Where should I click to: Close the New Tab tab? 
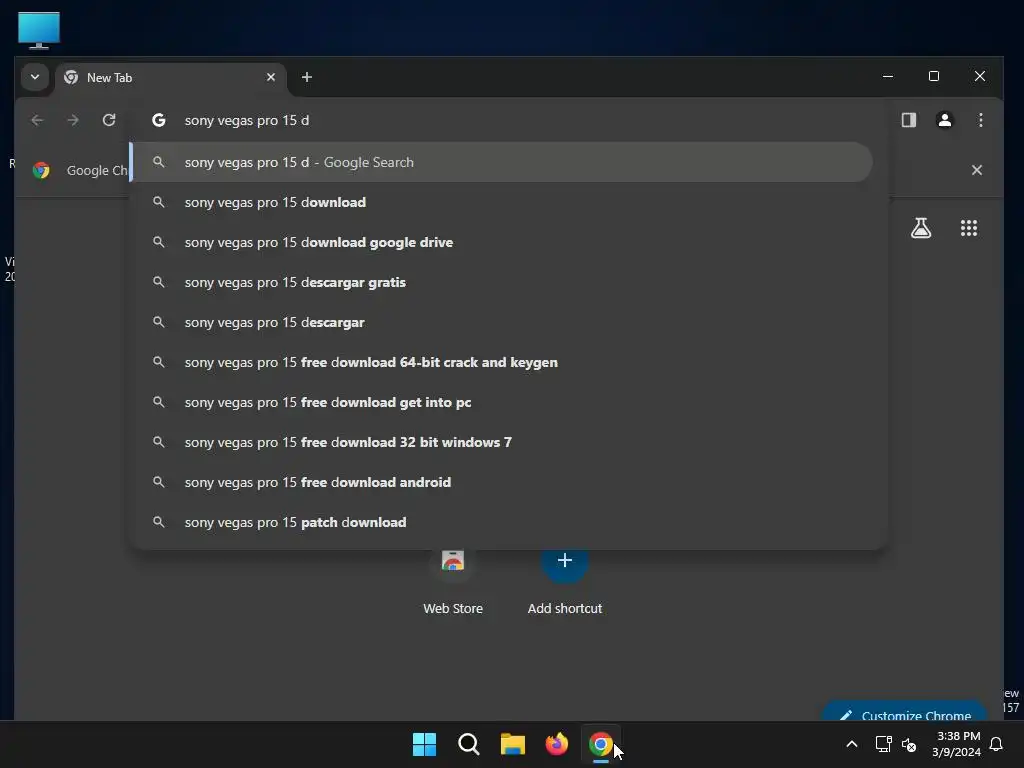pos(270,77)
